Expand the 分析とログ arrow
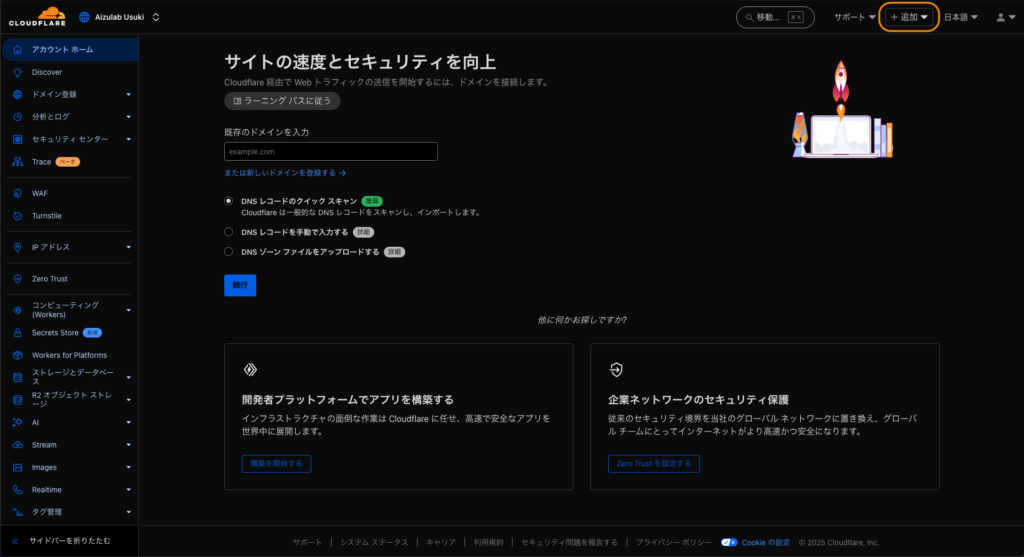The width and height of the screenshot is (1024, 557). pyautogui.click(x=129, y=117)
